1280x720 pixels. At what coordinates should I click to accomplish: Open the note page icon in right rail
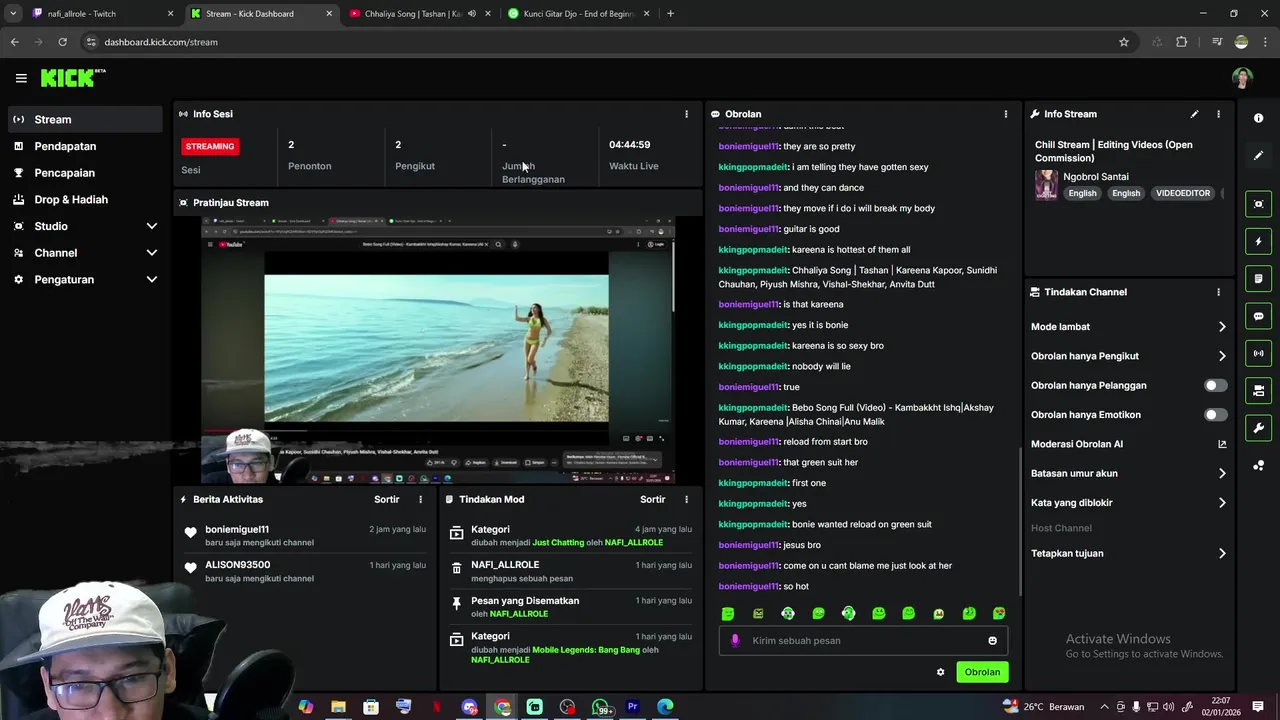click(x=1258, y=278)
